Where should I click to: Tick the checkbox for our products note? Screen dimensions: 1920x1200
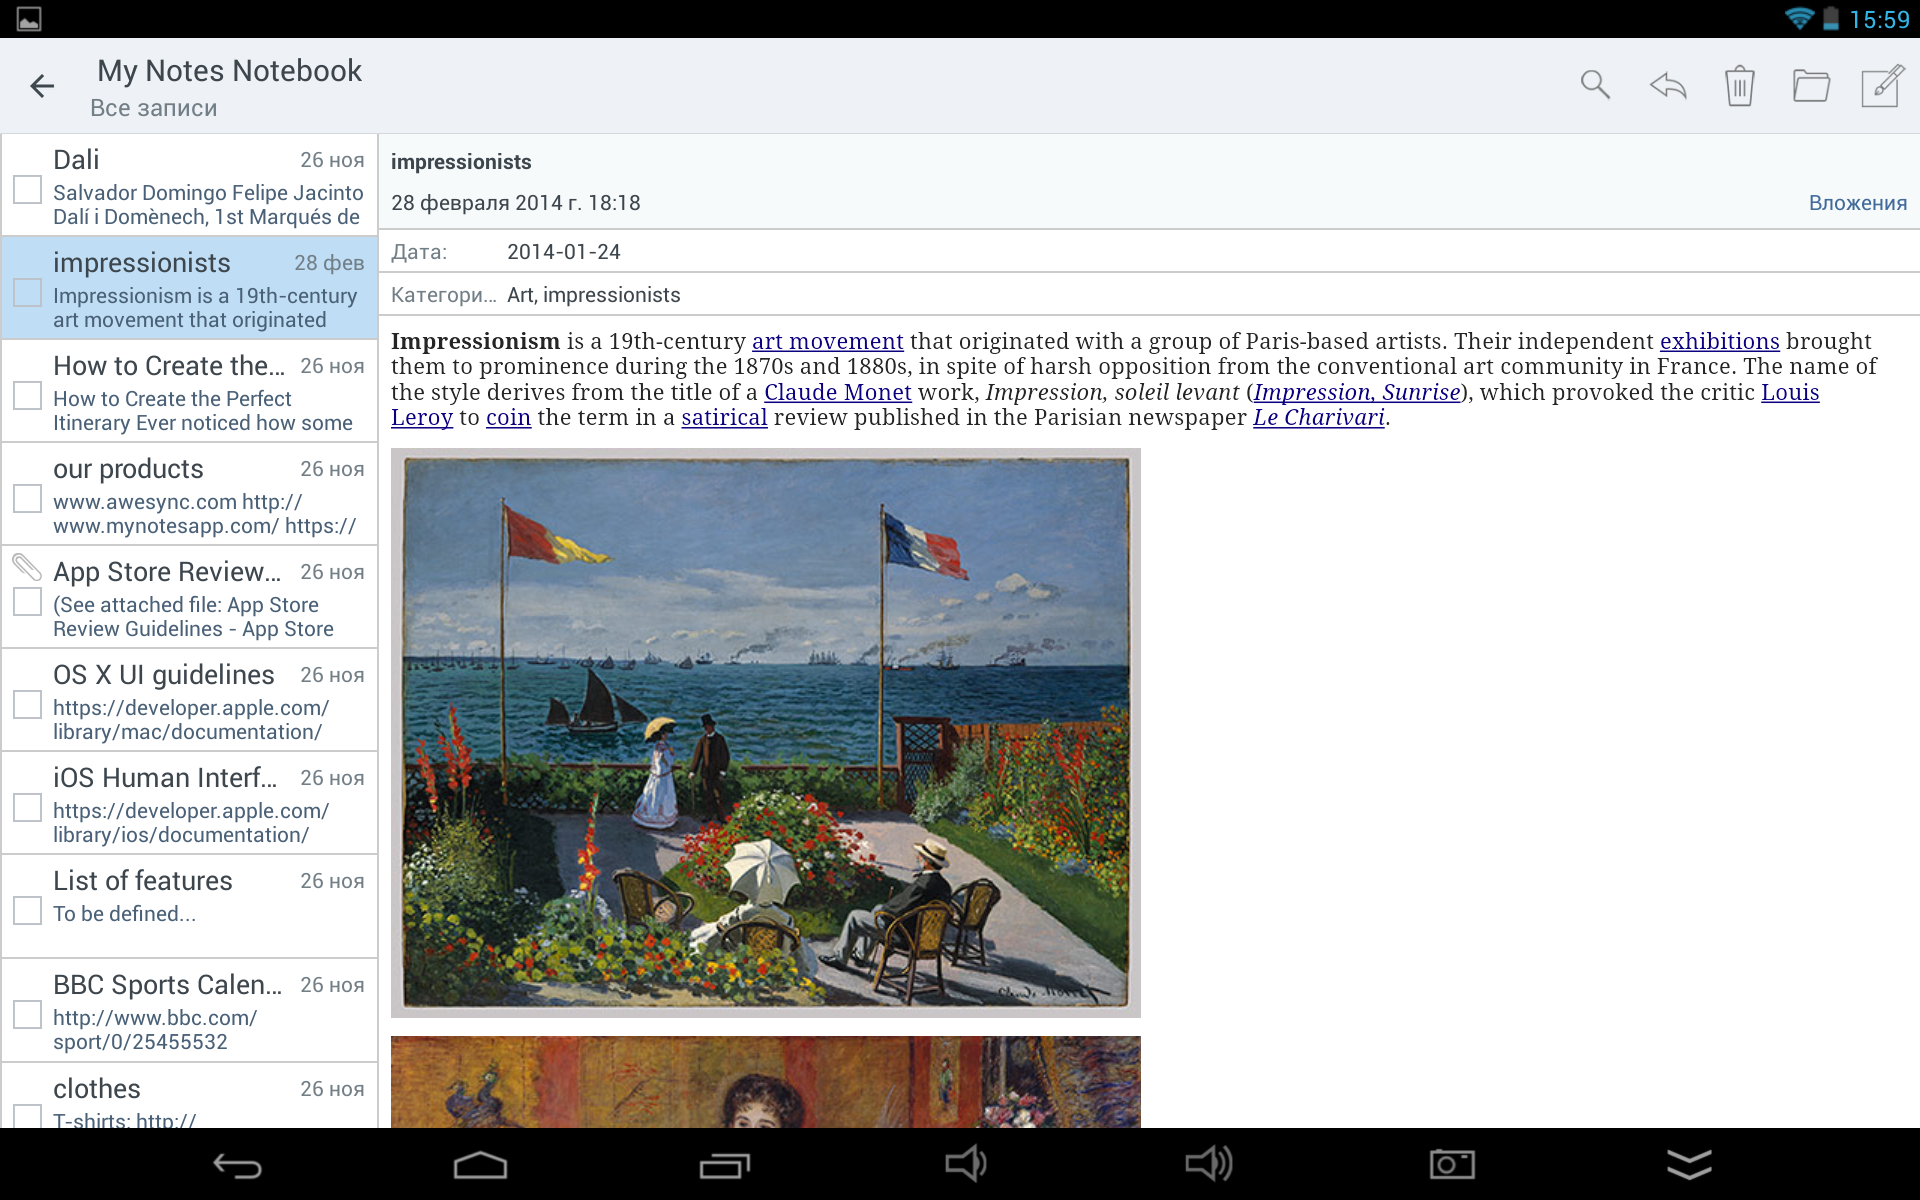(28, 498)
